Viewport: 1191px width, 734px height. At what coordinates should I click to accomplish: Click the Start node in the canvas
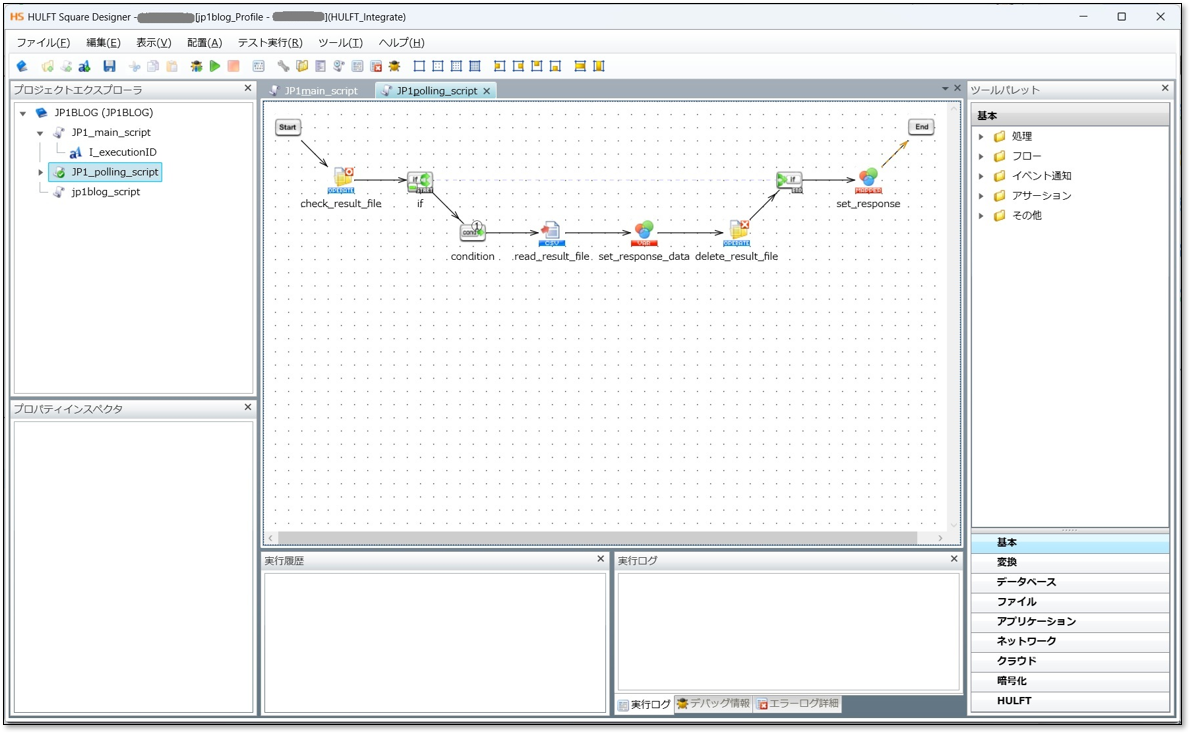coord(288,127)
